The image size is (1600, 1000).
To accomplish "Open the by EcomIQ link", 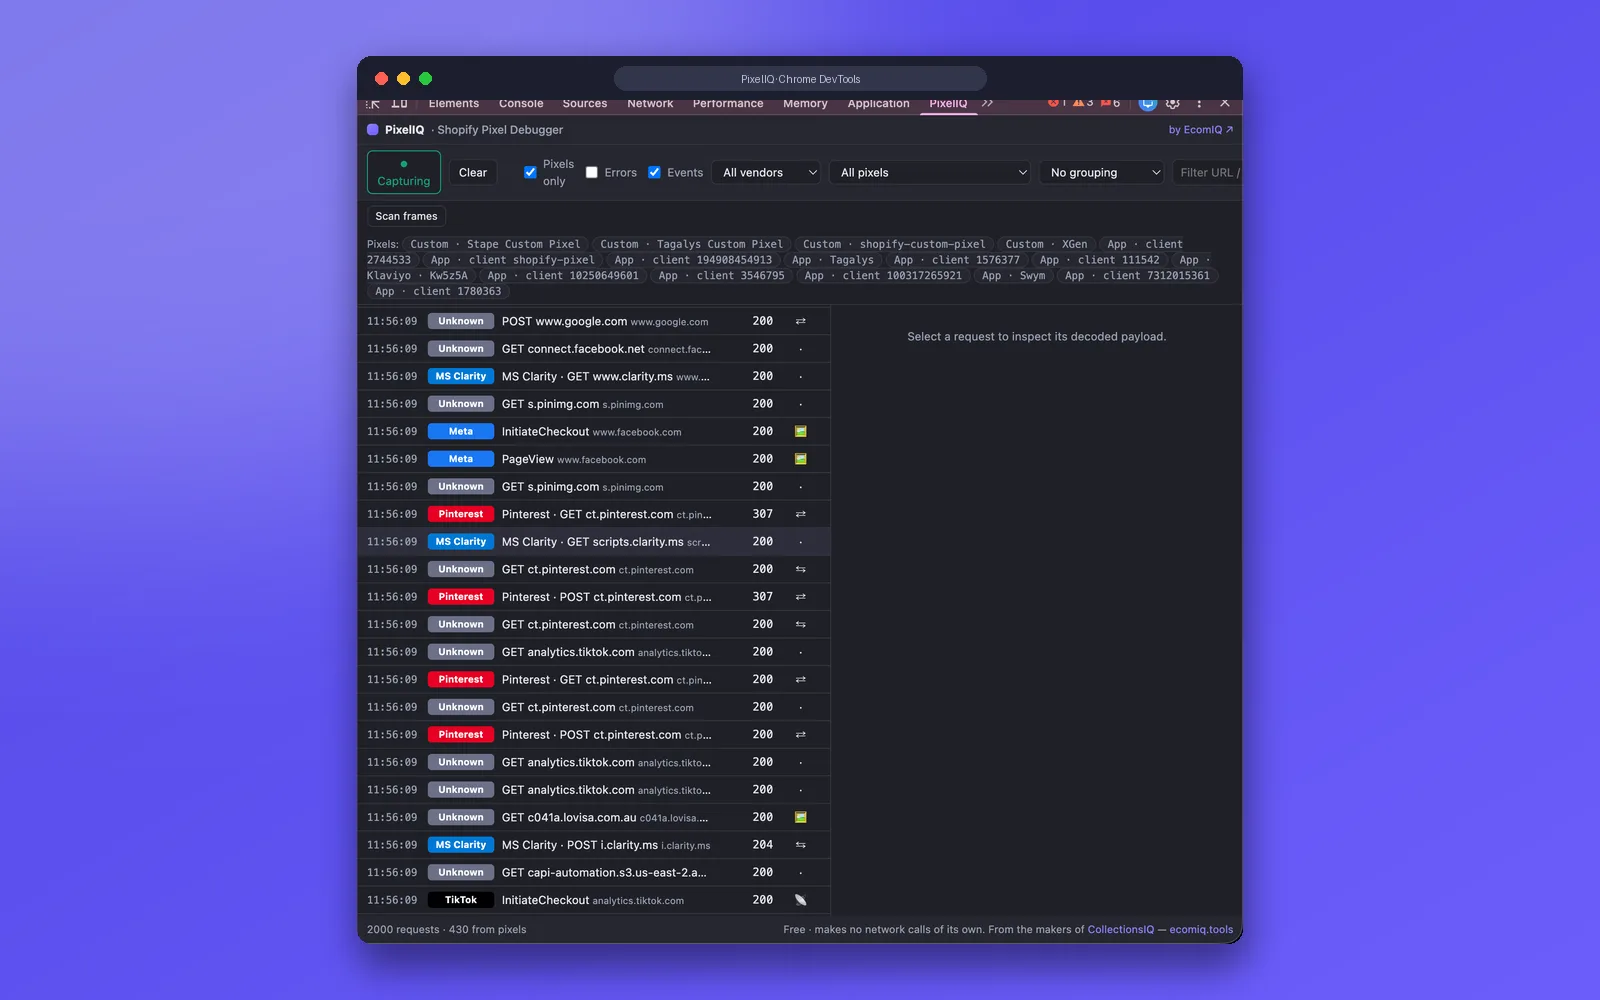I will [1201, 130].
